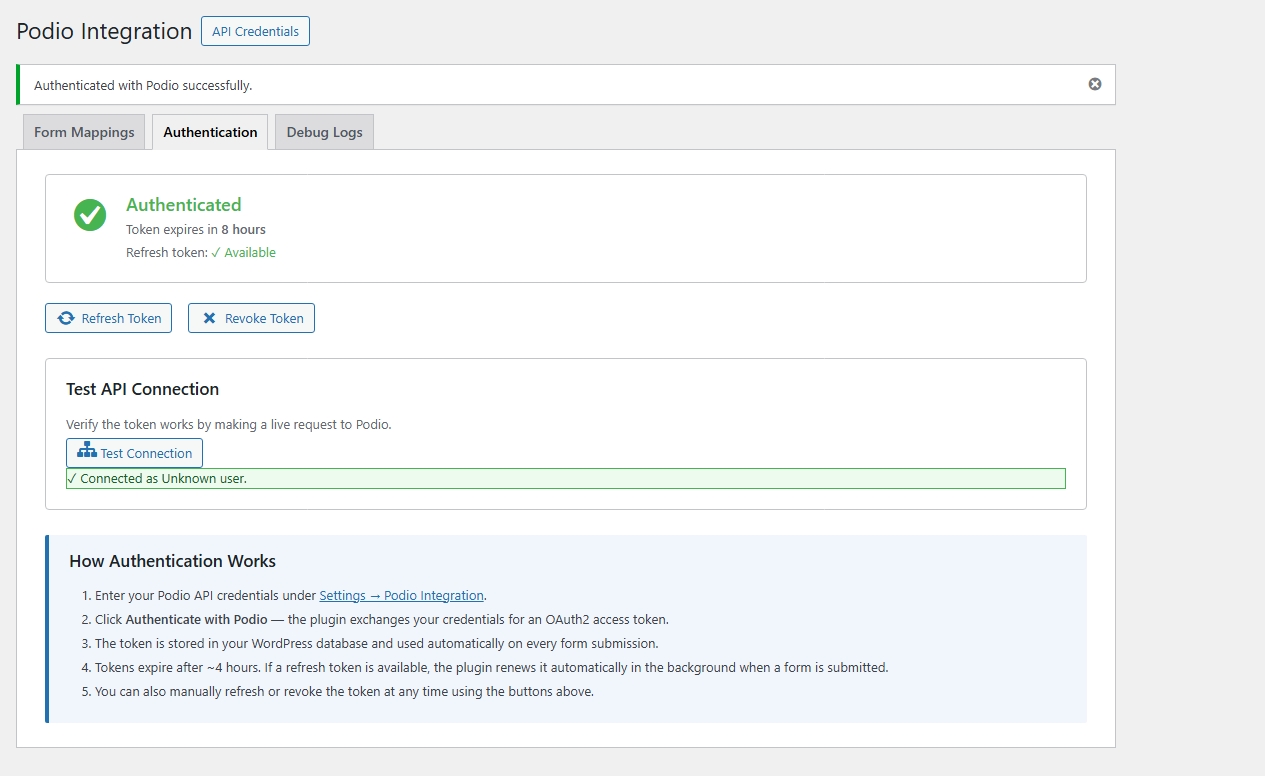This screenshot has height=776, width=1265.
Task: Click the 'How Authentication Works' heading
Action: tap(172, 561)
